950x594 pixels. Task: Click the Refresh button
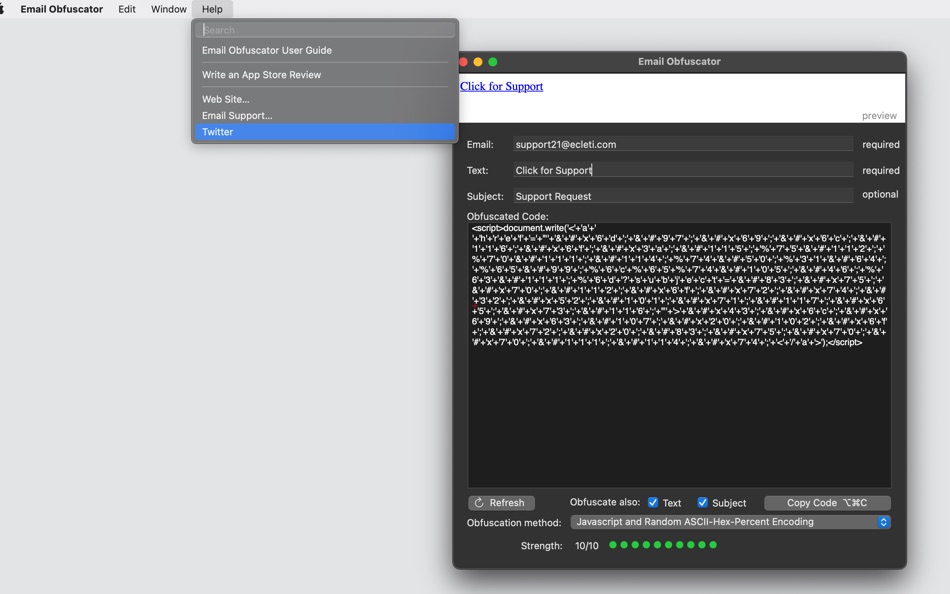pyautogui.click(x=501, y=502)
